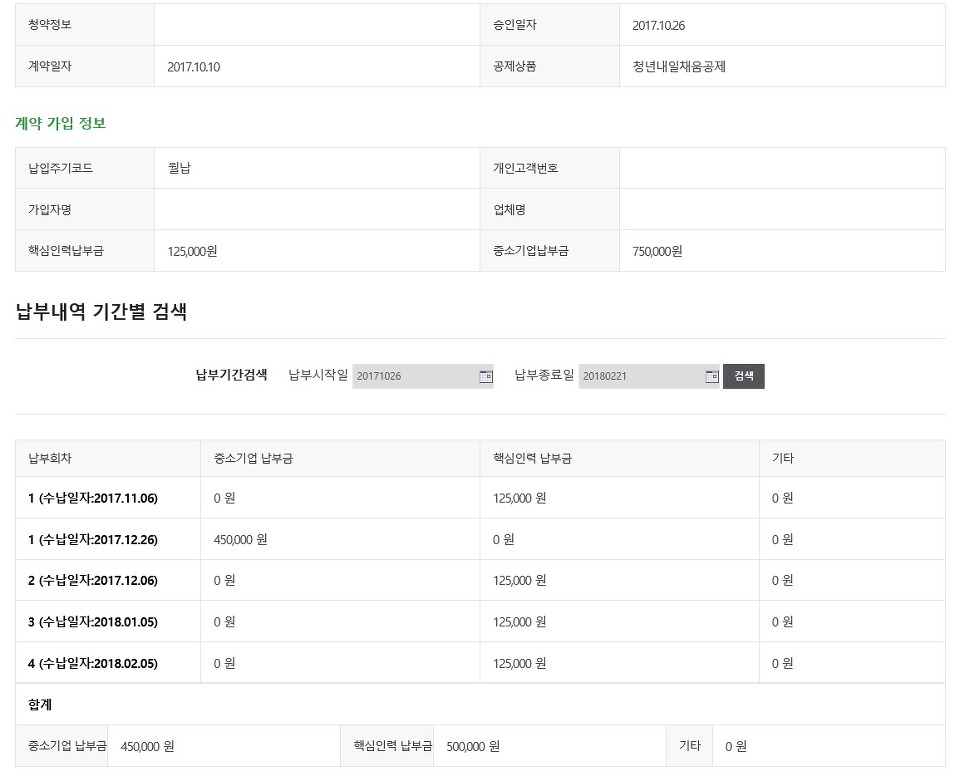Viewport: 960px width, 781px height.
Task: Click the 중소기업납부금 value 750,000원
Action: click(x=657, y=251)
